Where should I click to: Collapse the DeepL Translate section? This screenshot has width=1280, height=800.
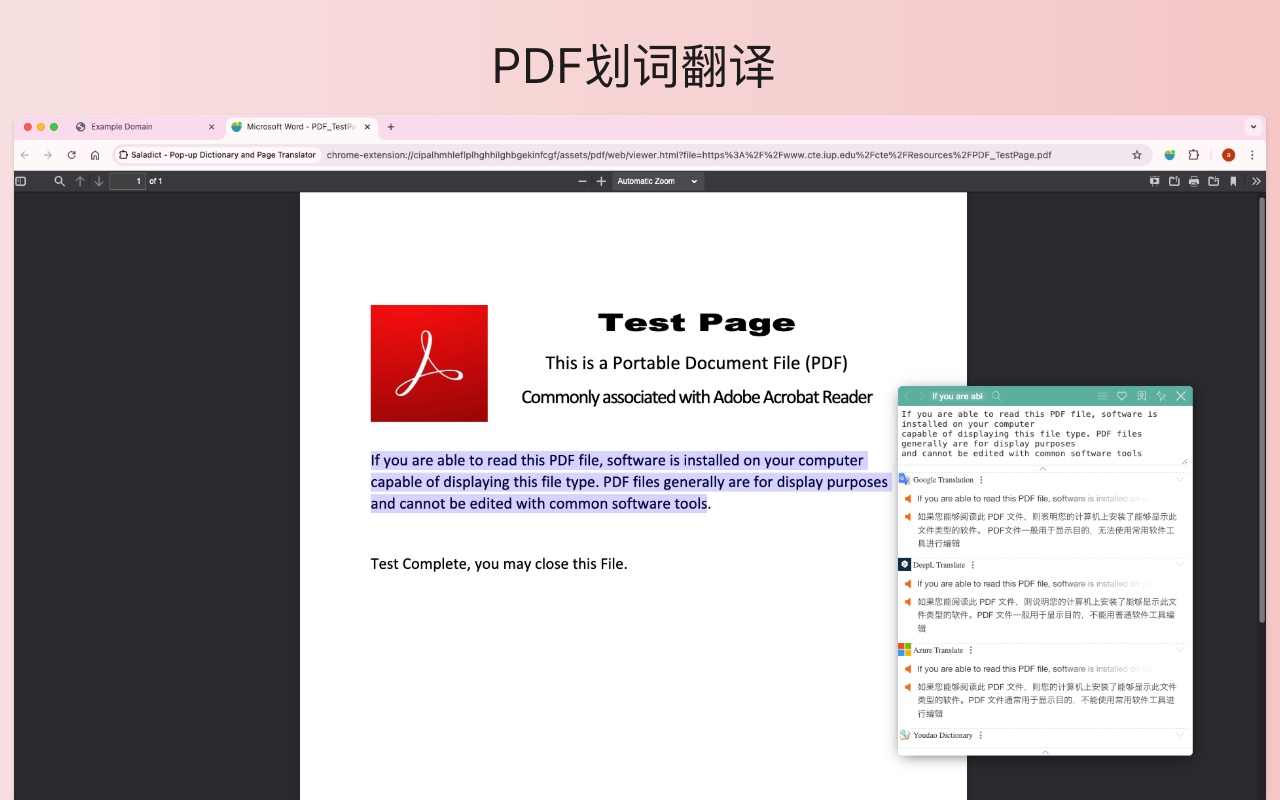(1178, 564)
